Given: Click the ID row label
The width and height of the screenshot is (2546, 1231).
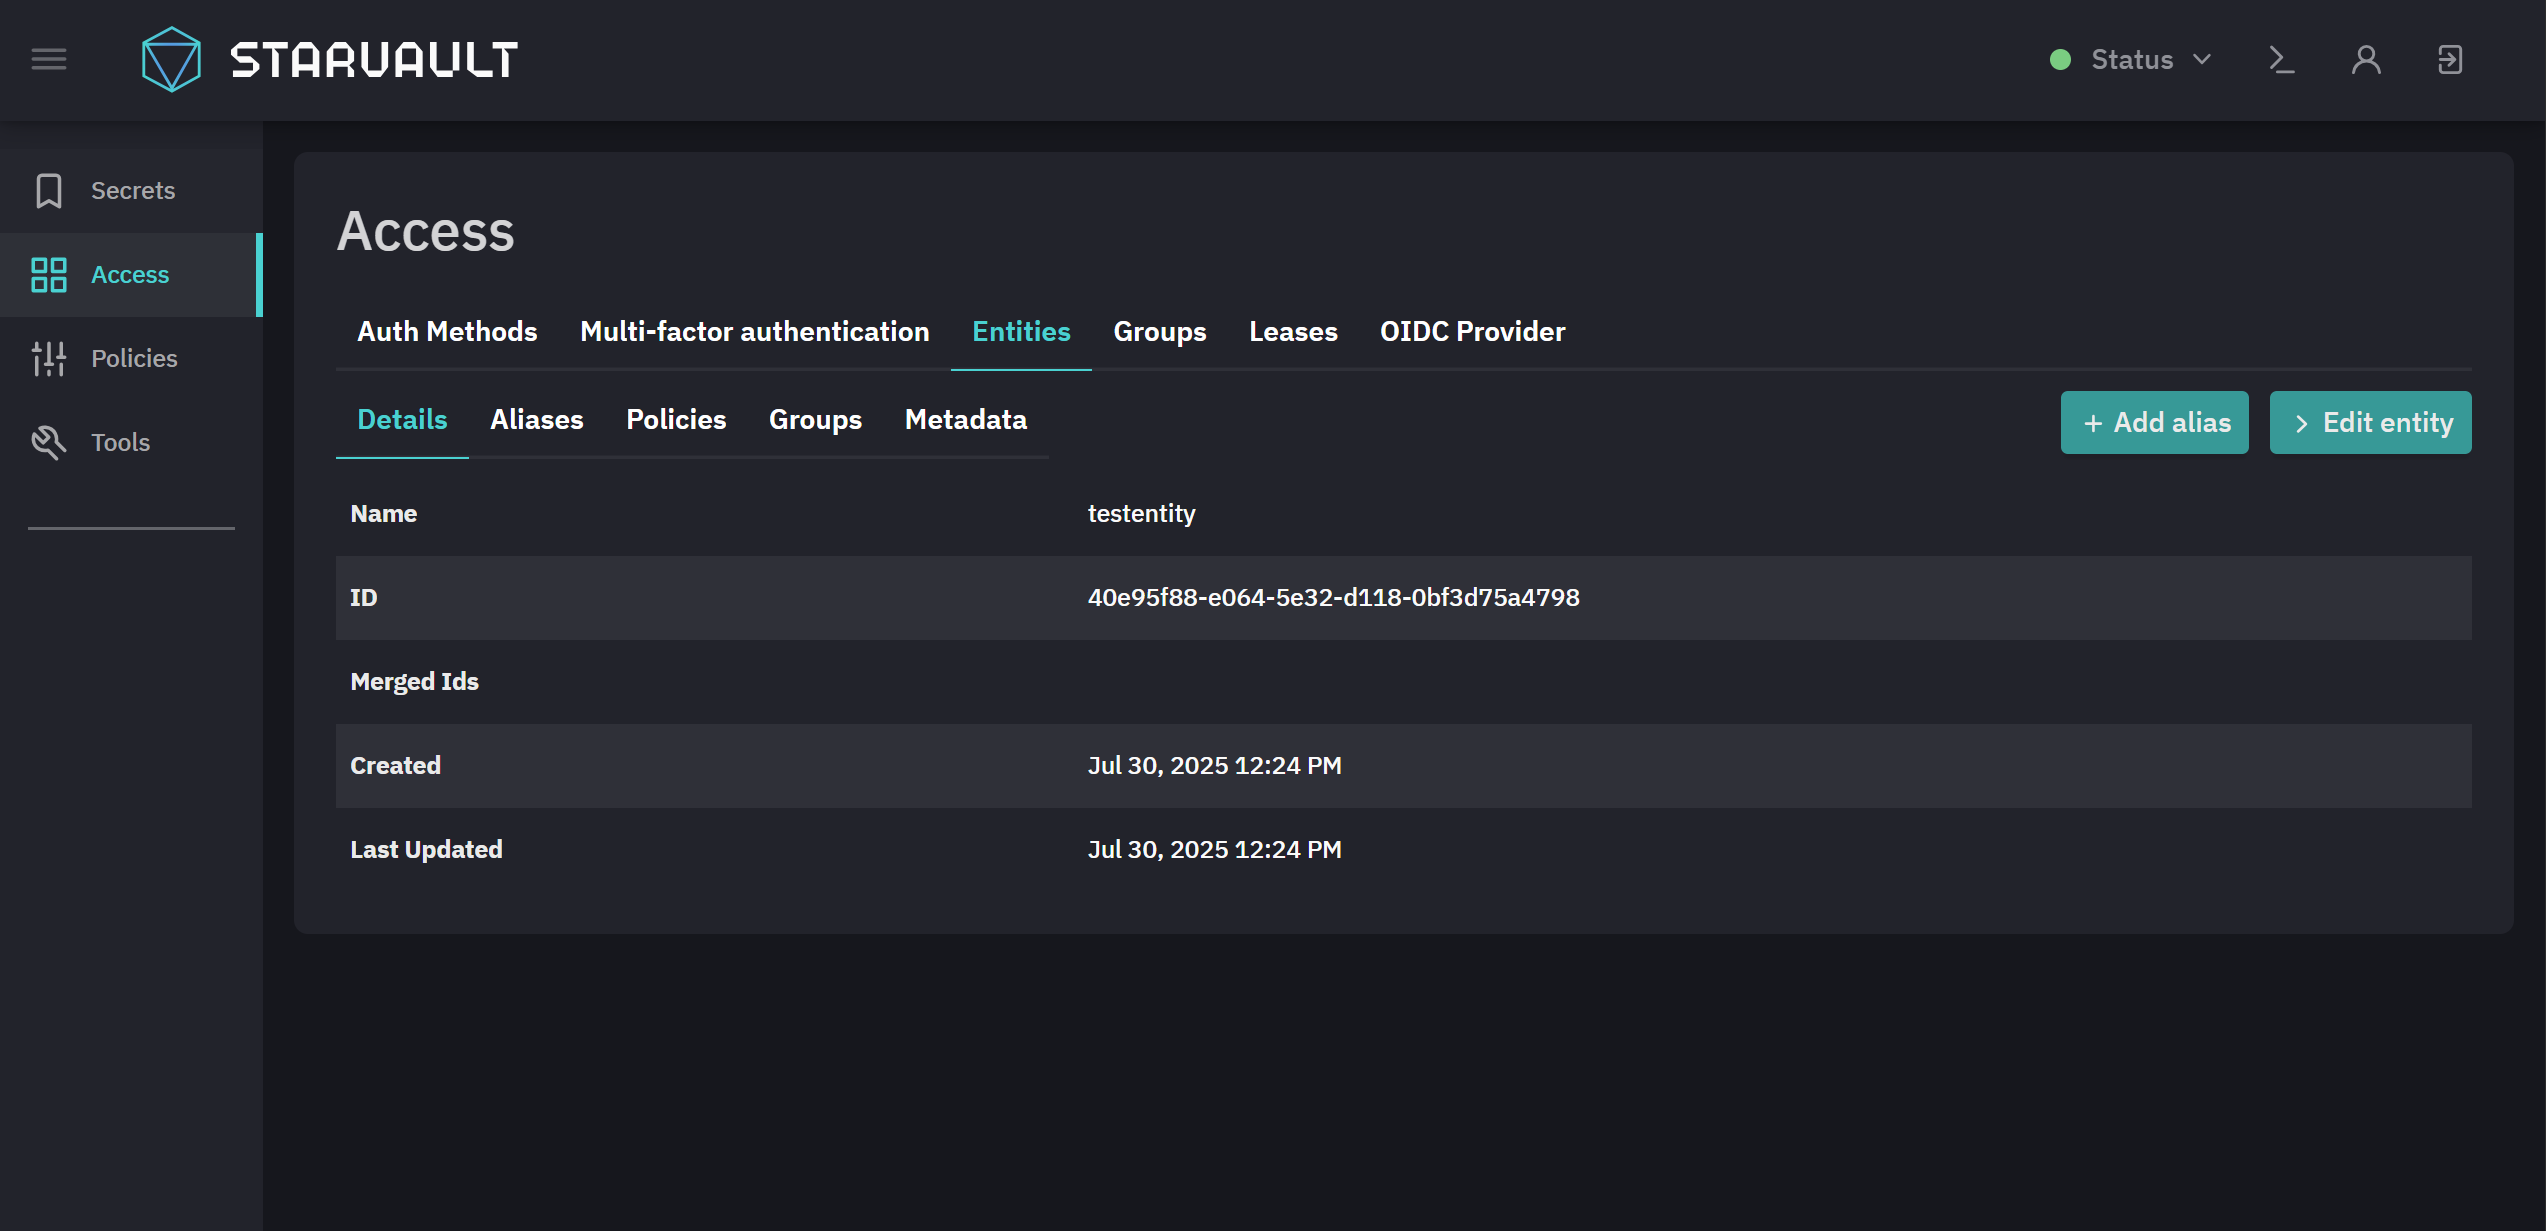Looking at the screenshot, I should click(363, 598).
